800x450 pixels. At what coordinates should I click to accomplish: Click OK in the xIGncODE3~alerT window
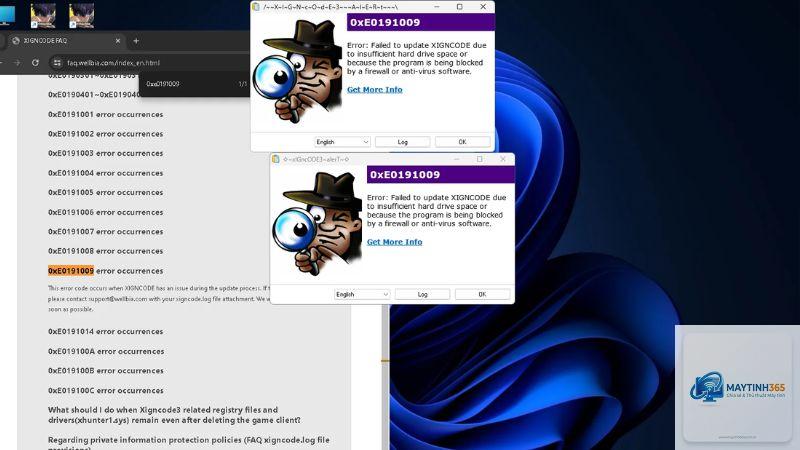482,294
